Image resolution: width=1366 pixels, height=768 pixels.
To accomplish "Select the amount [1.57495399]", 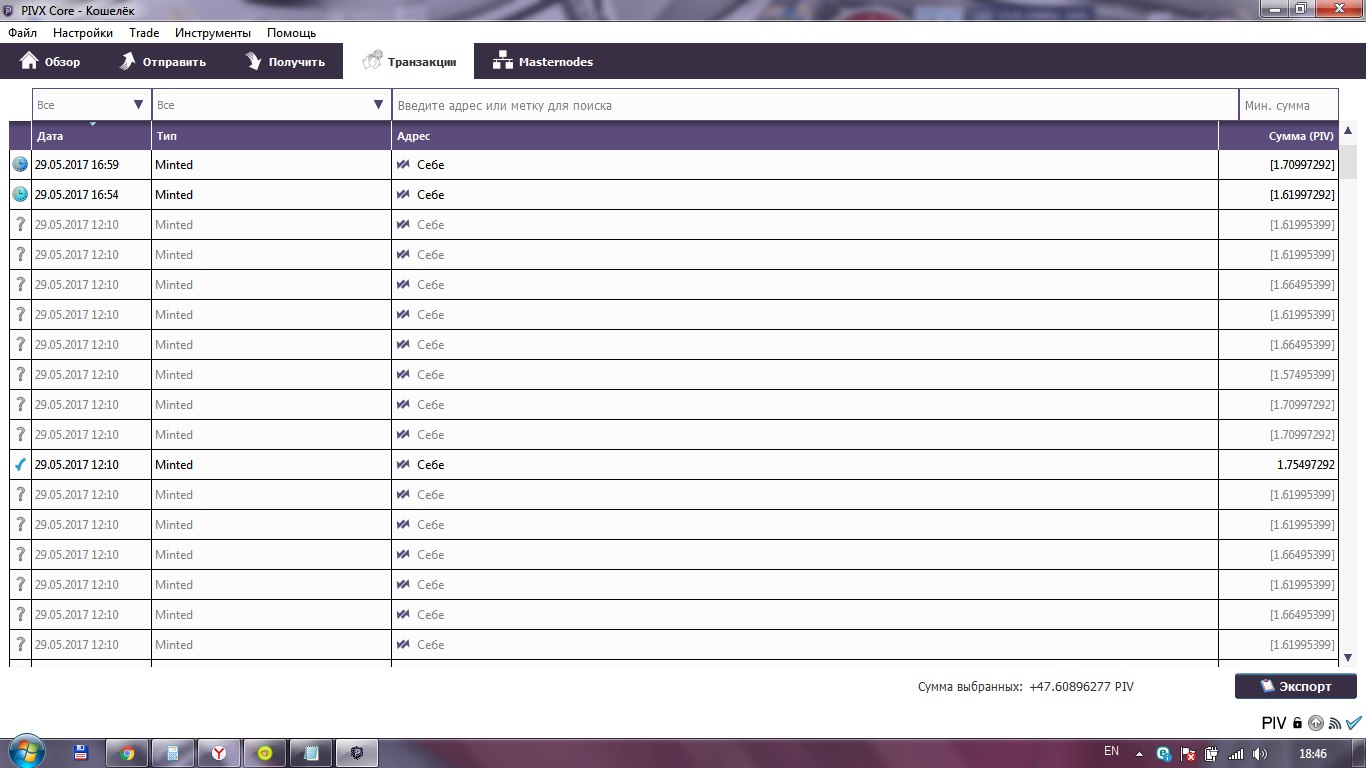I will click(x=1302, y=374).
